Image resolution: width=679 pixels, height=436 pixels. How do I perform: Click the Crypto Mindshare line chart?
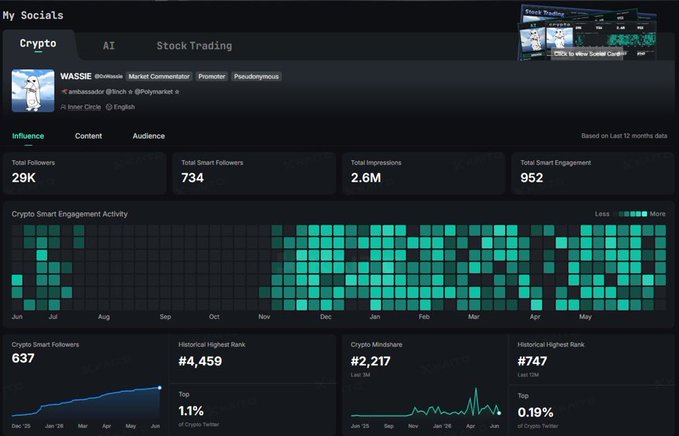pos(426,403)
